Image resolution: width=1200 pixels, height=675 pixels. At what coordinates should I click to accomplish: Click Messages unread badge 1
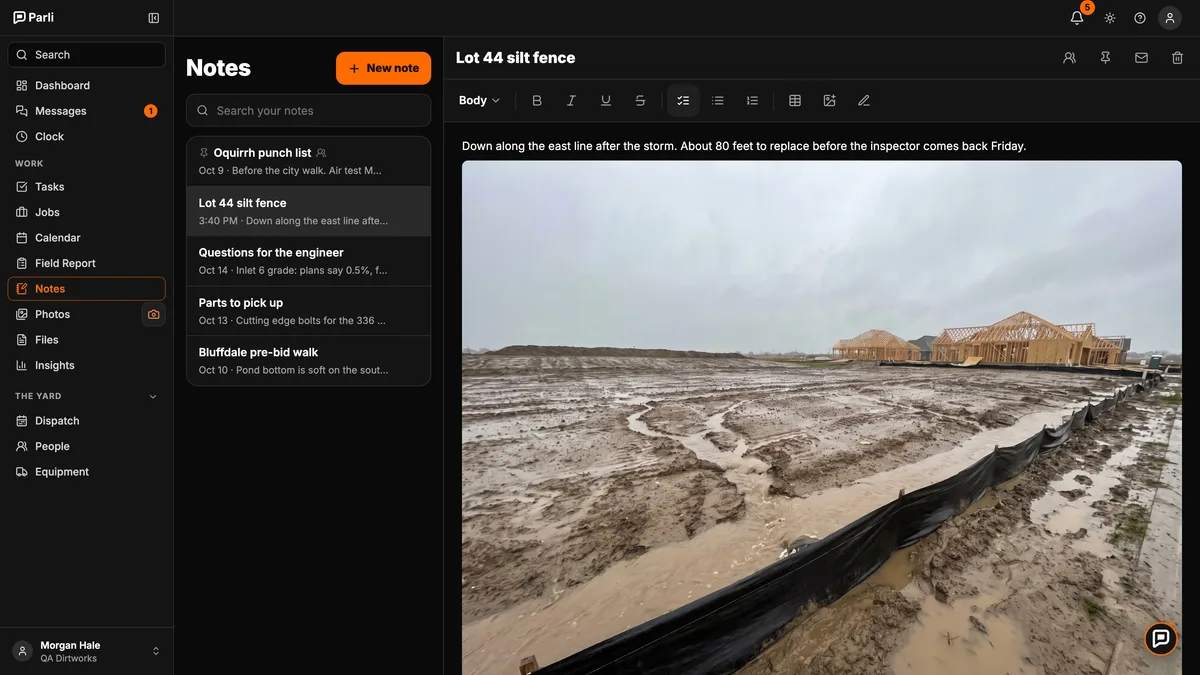point(151,111)
